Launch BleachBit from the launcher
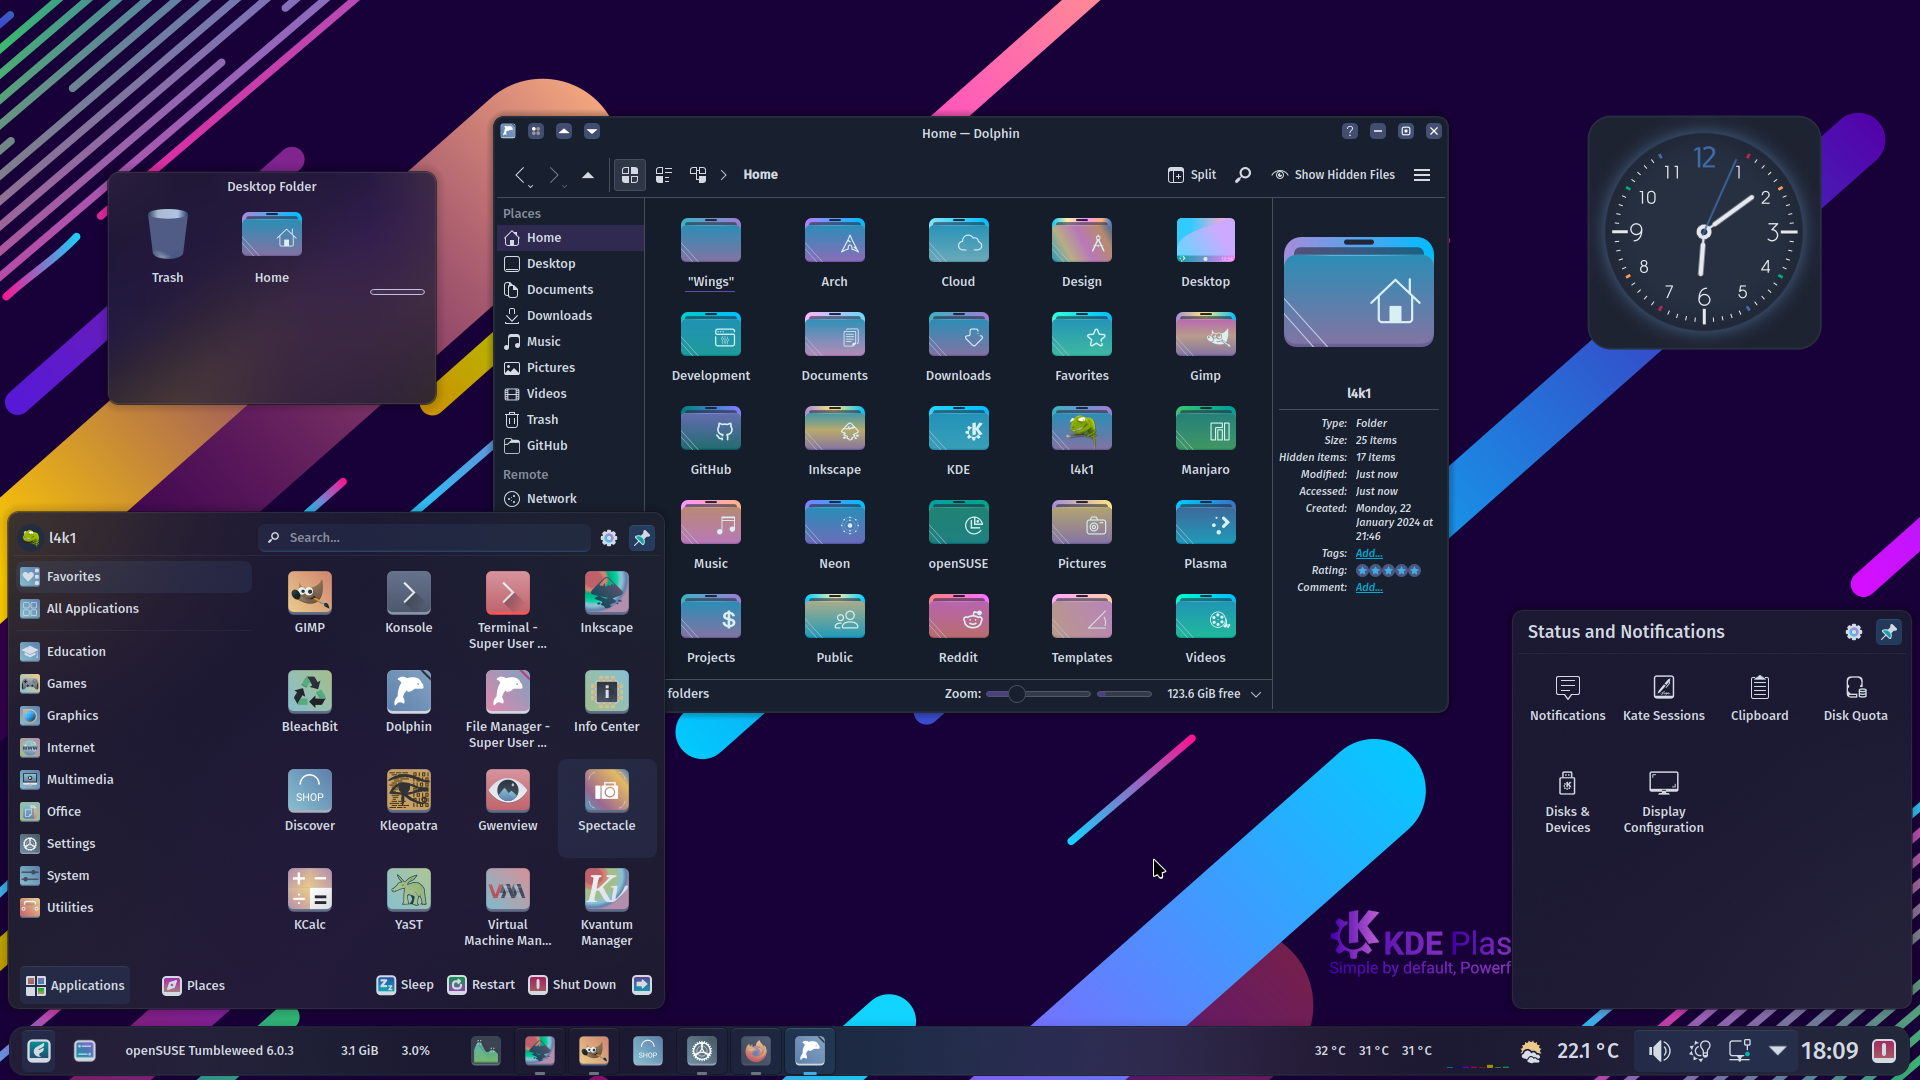The image size is (1920, 1080). point(309,701)
